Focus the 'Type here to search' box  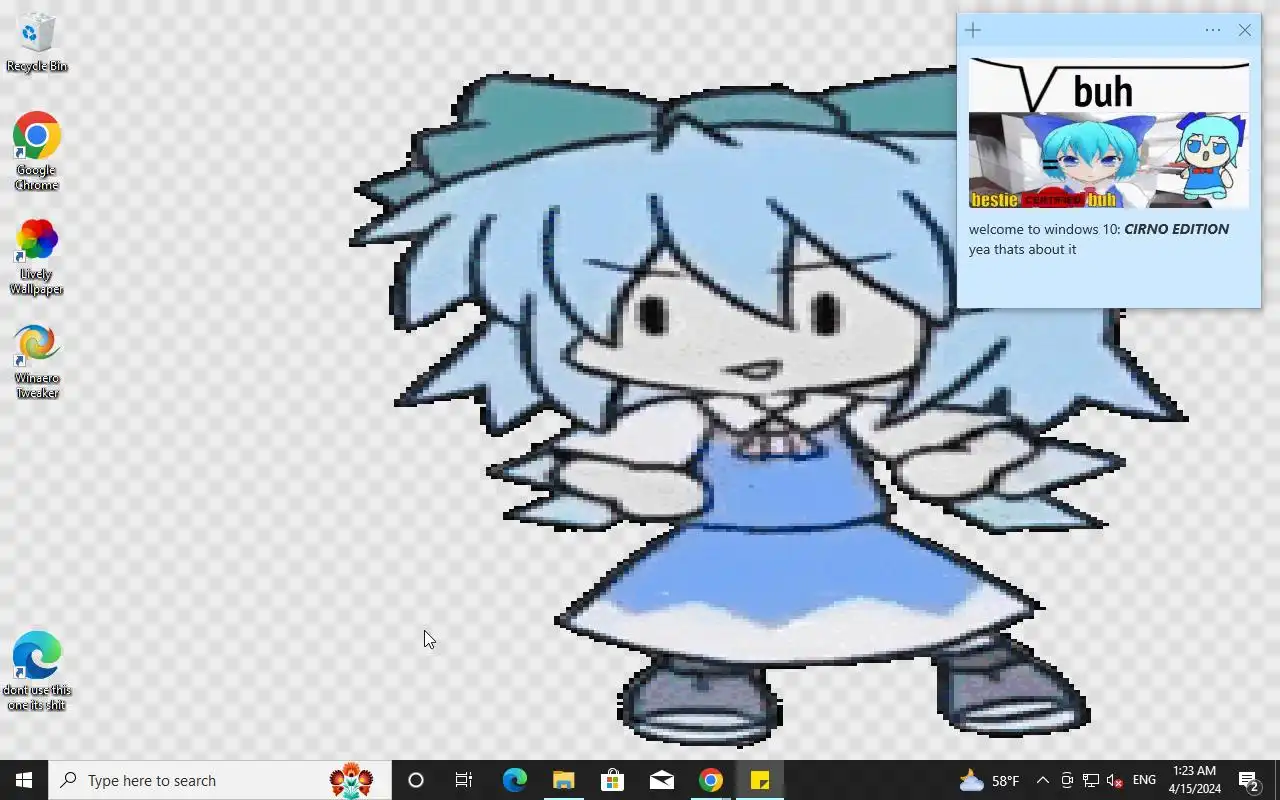click(220, 780)
